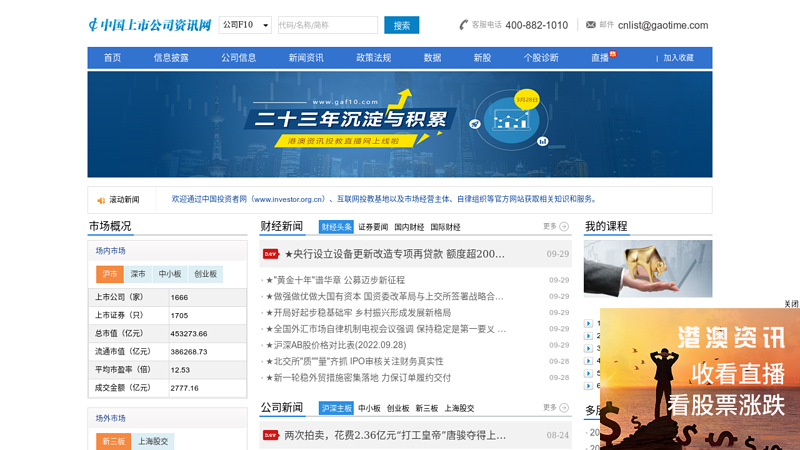The height and width of the screenshot is (450, 800).
Task: Select the 创业板 market overview tab
Action: [205, 274]
